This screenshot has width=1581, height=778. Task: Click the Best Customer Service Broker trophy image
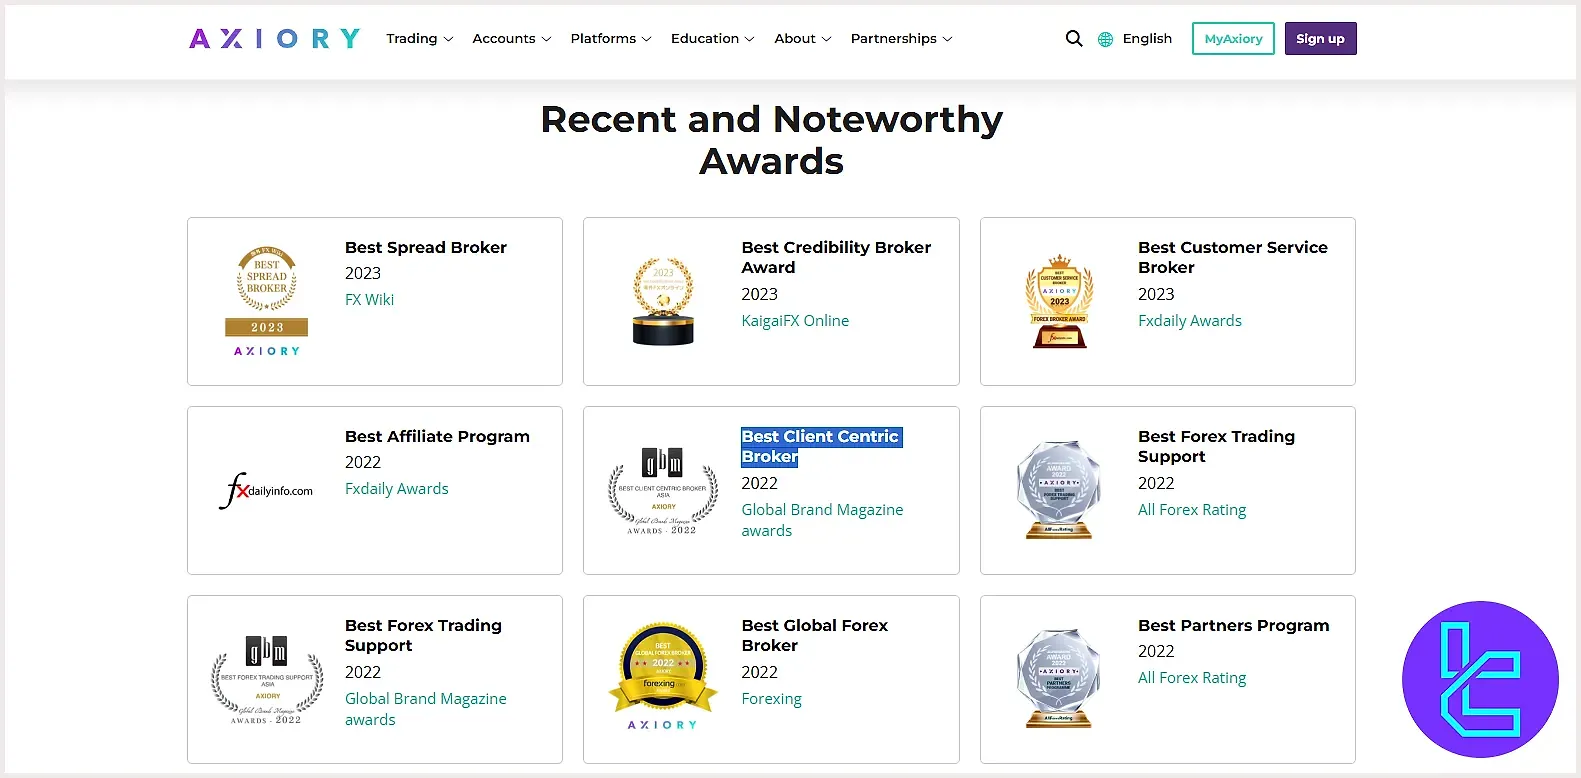pos(1059,301)
